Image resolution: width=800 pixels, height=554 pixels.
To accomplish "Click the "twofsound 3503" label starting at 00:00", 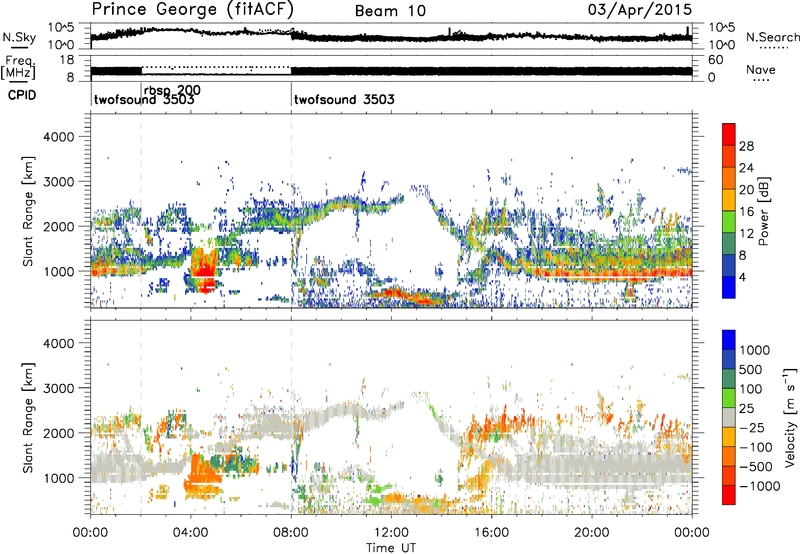I will 144,99.
